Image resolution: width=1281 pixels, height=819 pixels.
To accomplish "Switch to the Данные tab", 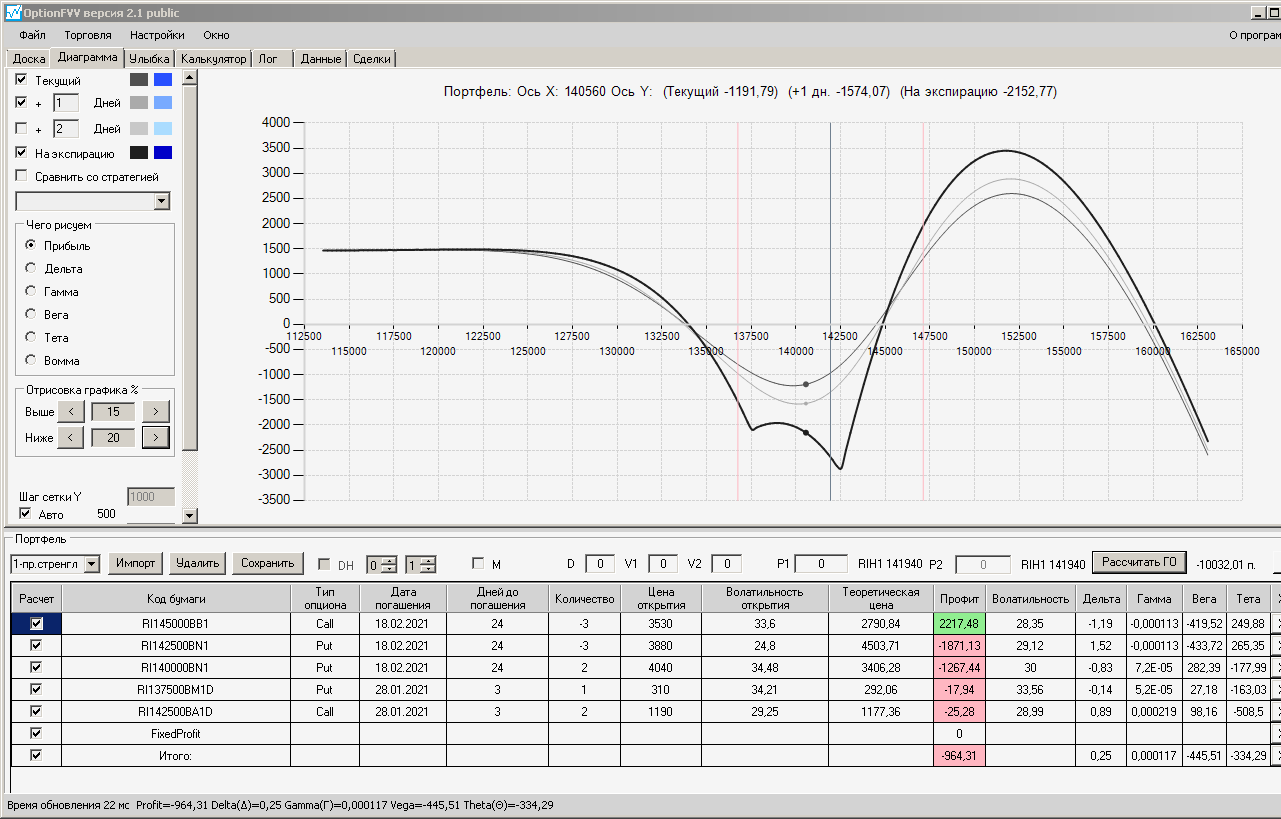I will click(x=321, y=59).
